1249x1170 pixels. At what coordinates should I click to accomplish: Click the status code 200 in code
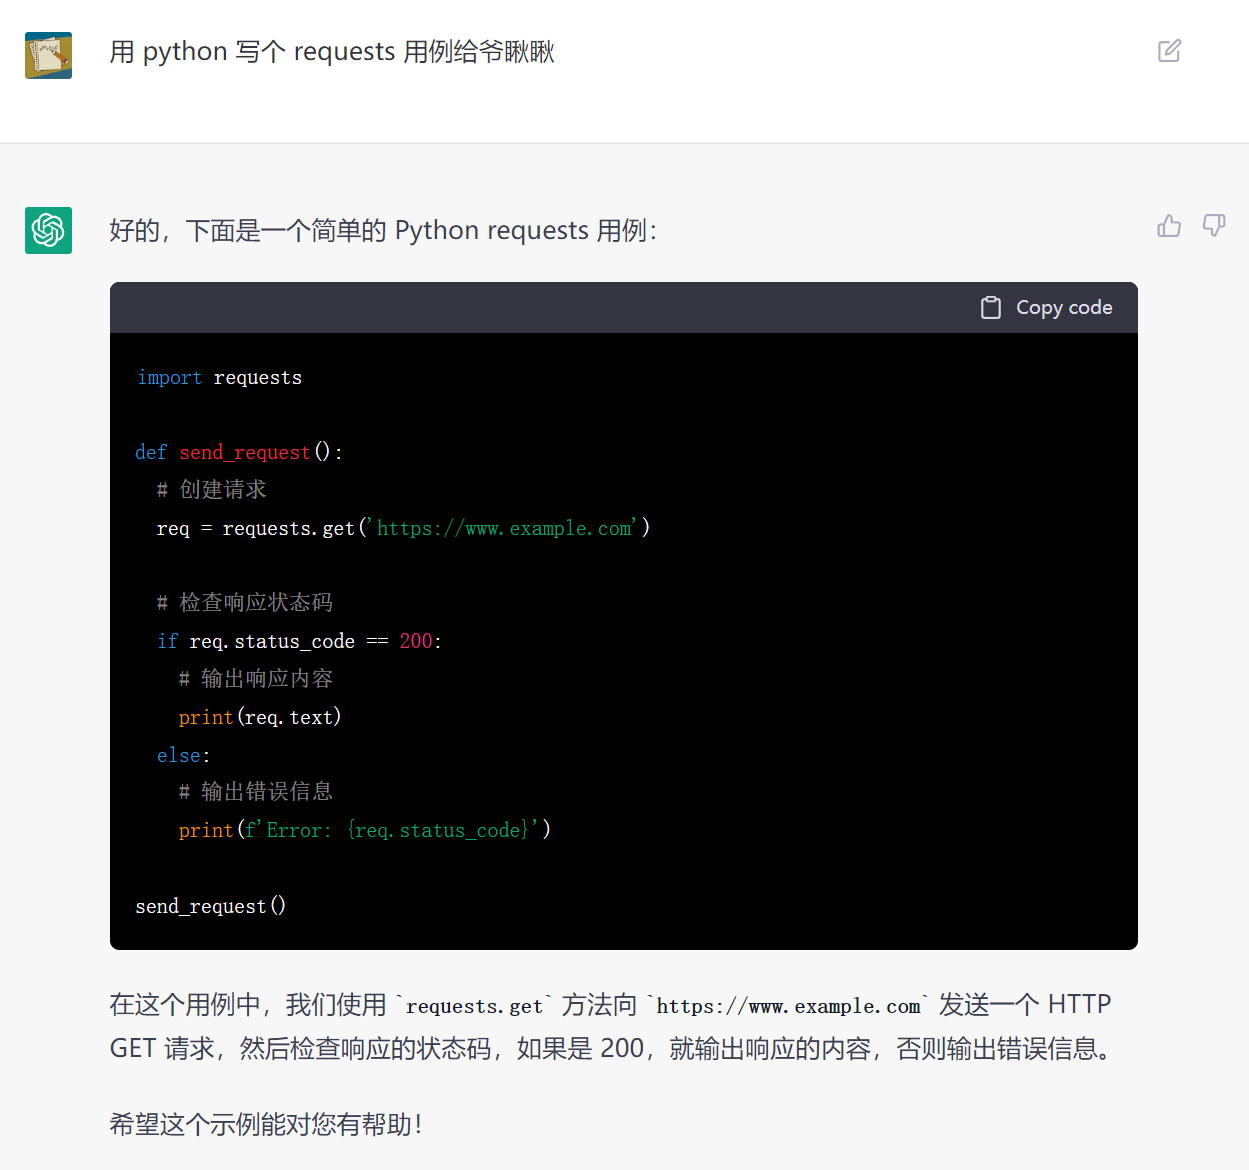[415, 640]
